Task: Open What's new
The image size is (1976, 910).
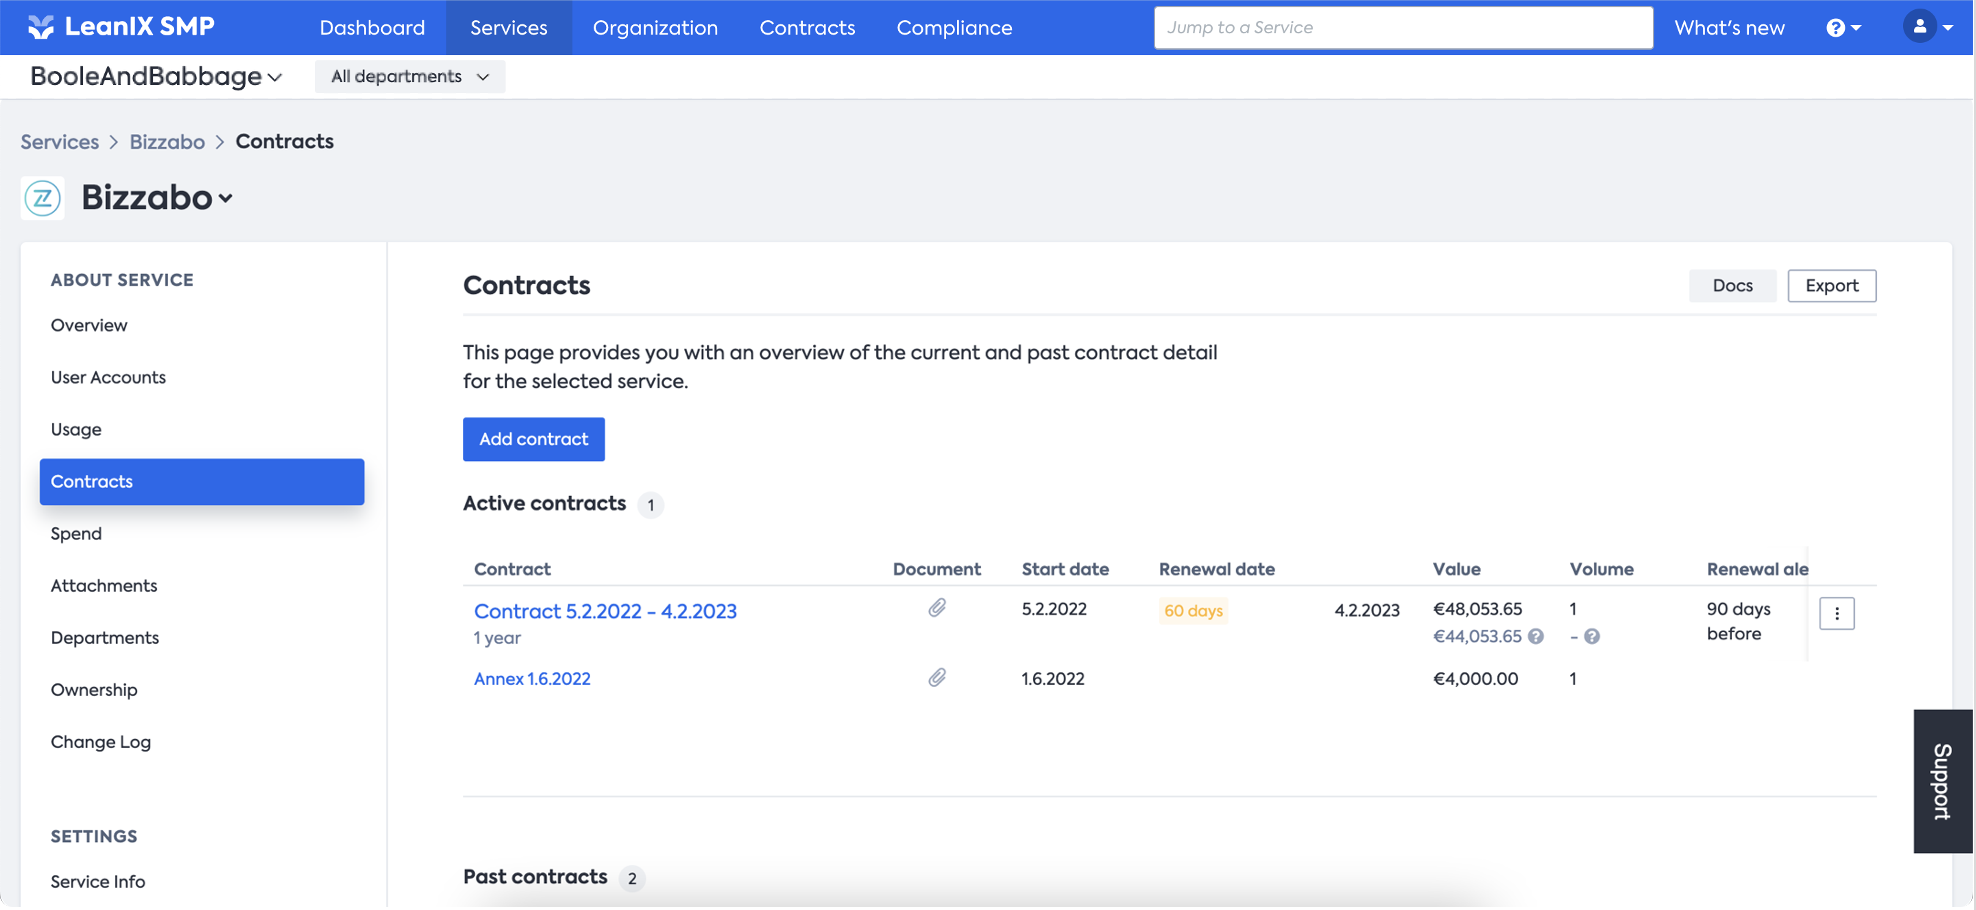Action: [x=1729, y=28]
